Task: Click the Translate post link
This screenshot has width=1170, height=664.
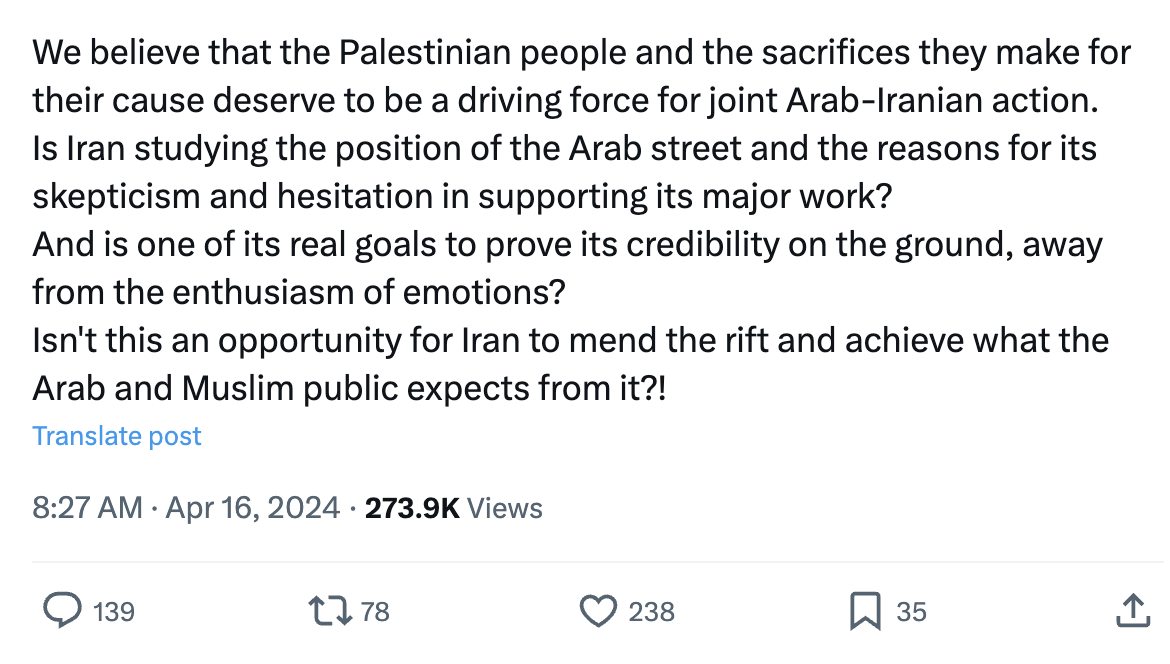Action: pos(117,436)
